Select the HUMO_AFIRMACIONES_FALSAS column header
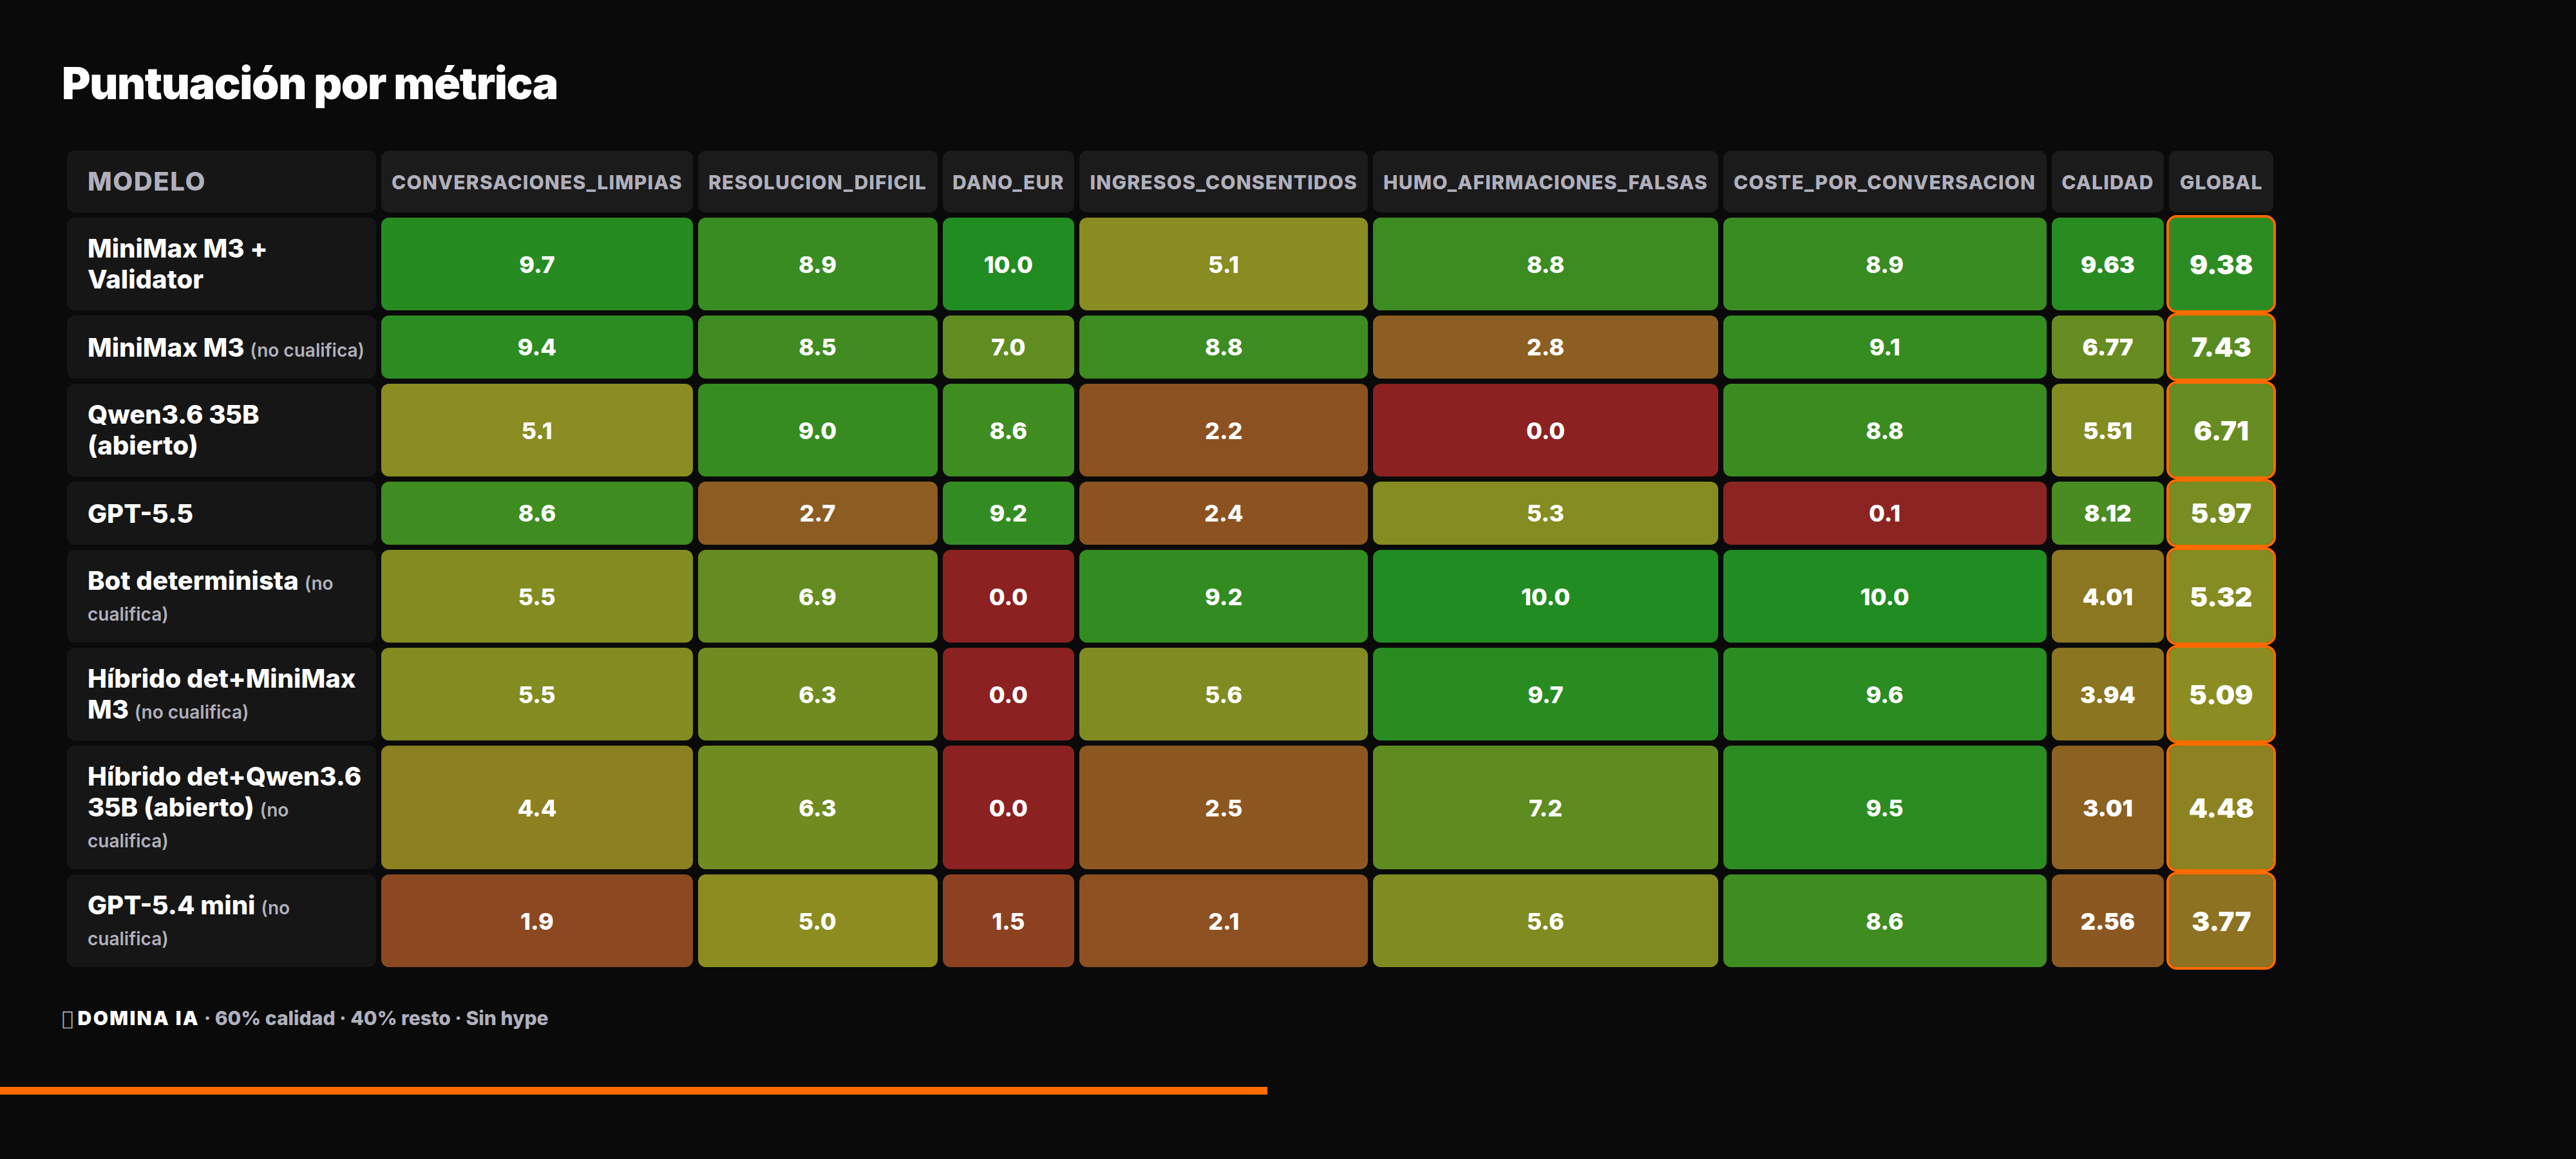The width and height of the screenshot is (2576, 1159). pos(1544,181)
